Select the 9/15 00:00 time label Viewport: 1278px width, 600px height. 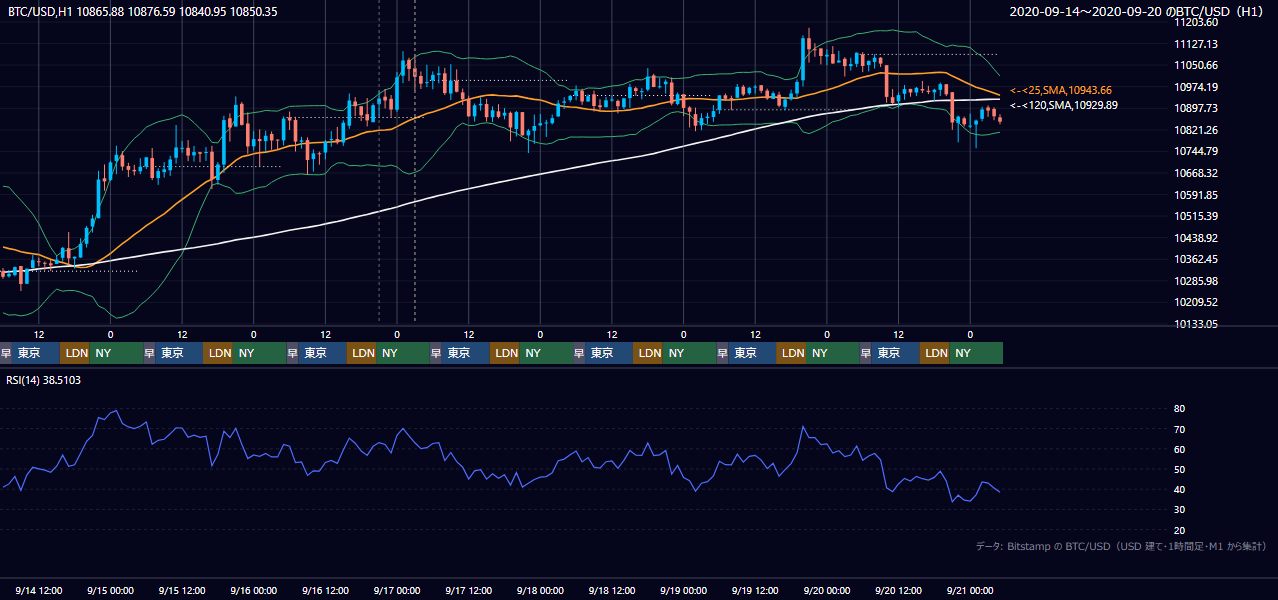pos(110,590)
